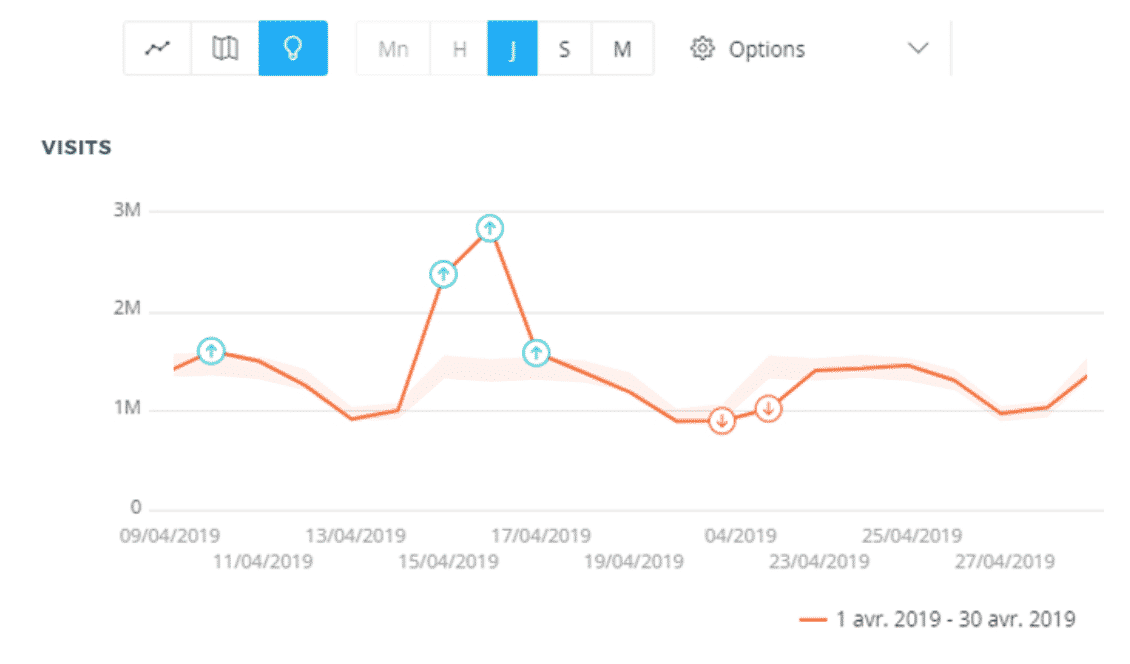
Task: Switch to the line chart view
Action: (157, 48)
